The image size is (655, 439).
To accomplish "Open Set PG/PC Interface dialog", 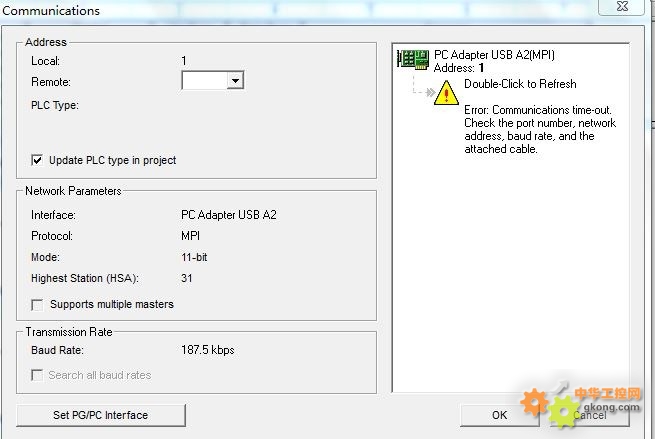I will pos(101,415).
